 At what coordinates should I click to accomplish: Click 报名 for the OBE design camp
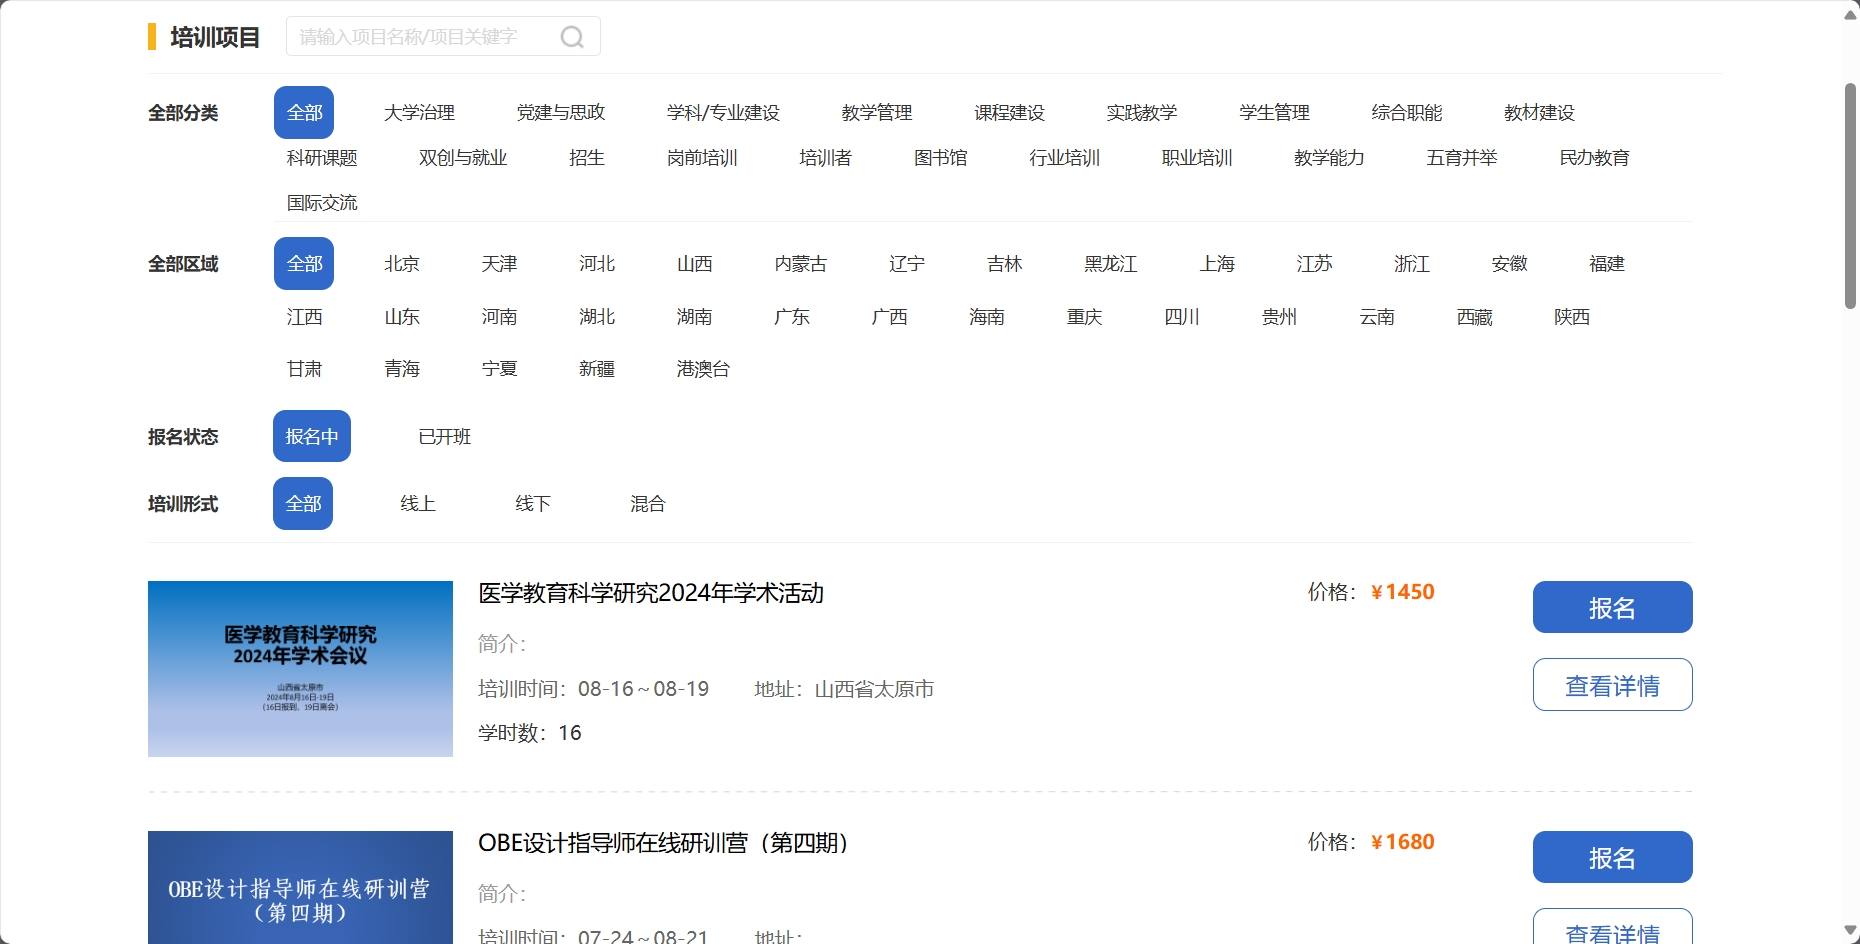(1612, 857)
